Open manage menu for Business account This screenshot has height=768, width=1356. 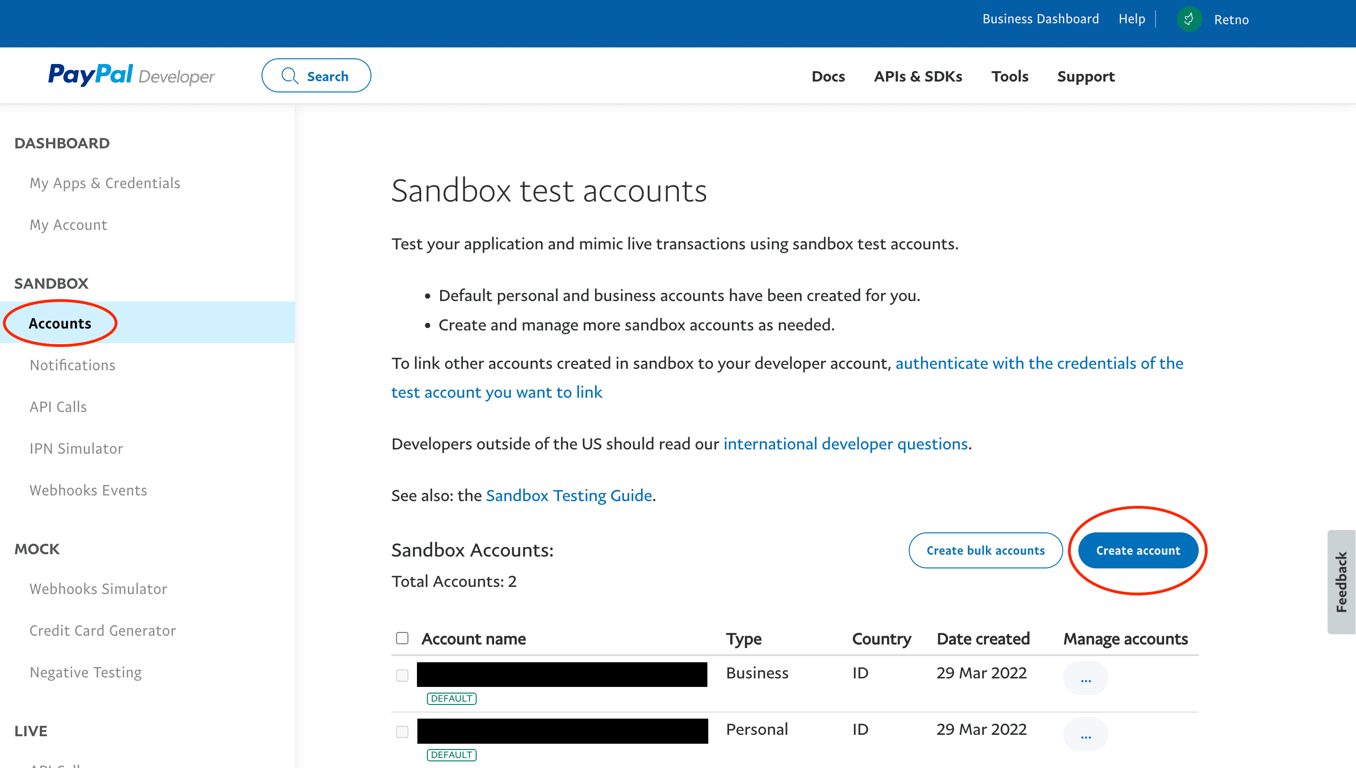coord(1085,679)
